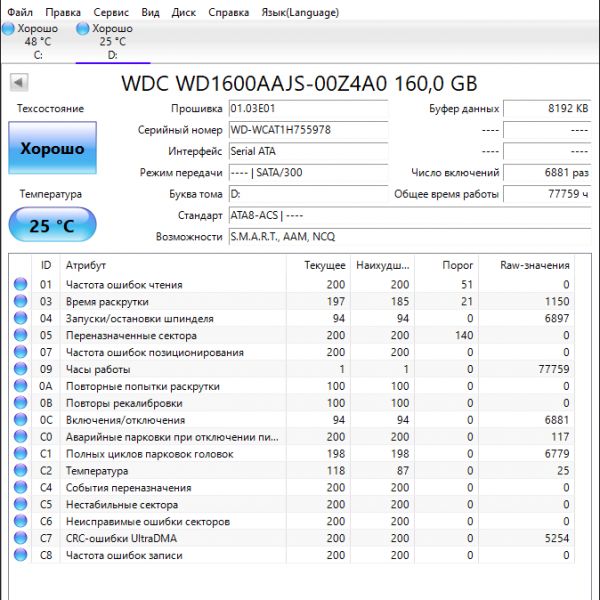Click the CRC-ошибки UltraDMA raw value 5254
Screen dimensions: 600x600
(x=557, y=538)
